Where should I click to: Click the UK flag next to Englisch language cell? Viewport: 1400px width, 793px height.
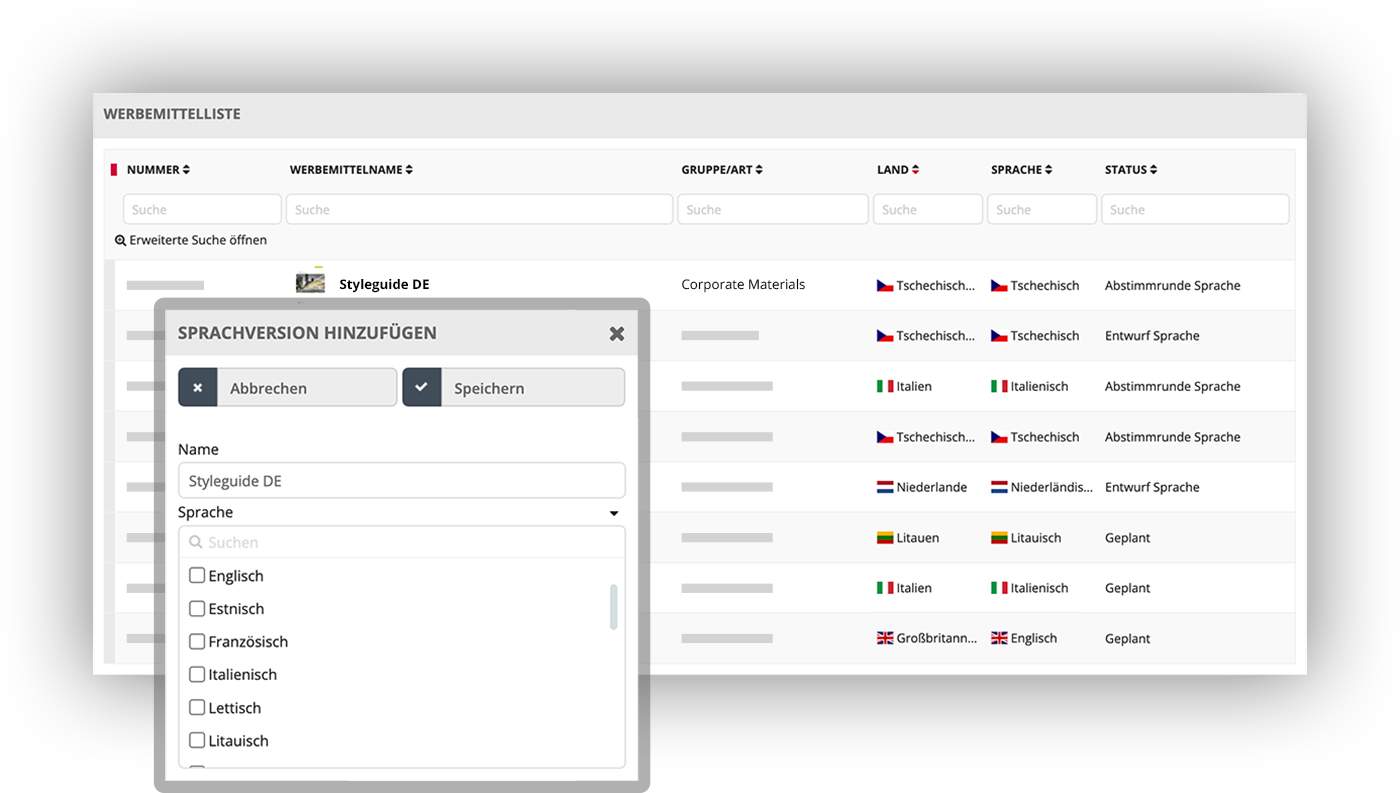coord(999,638)
